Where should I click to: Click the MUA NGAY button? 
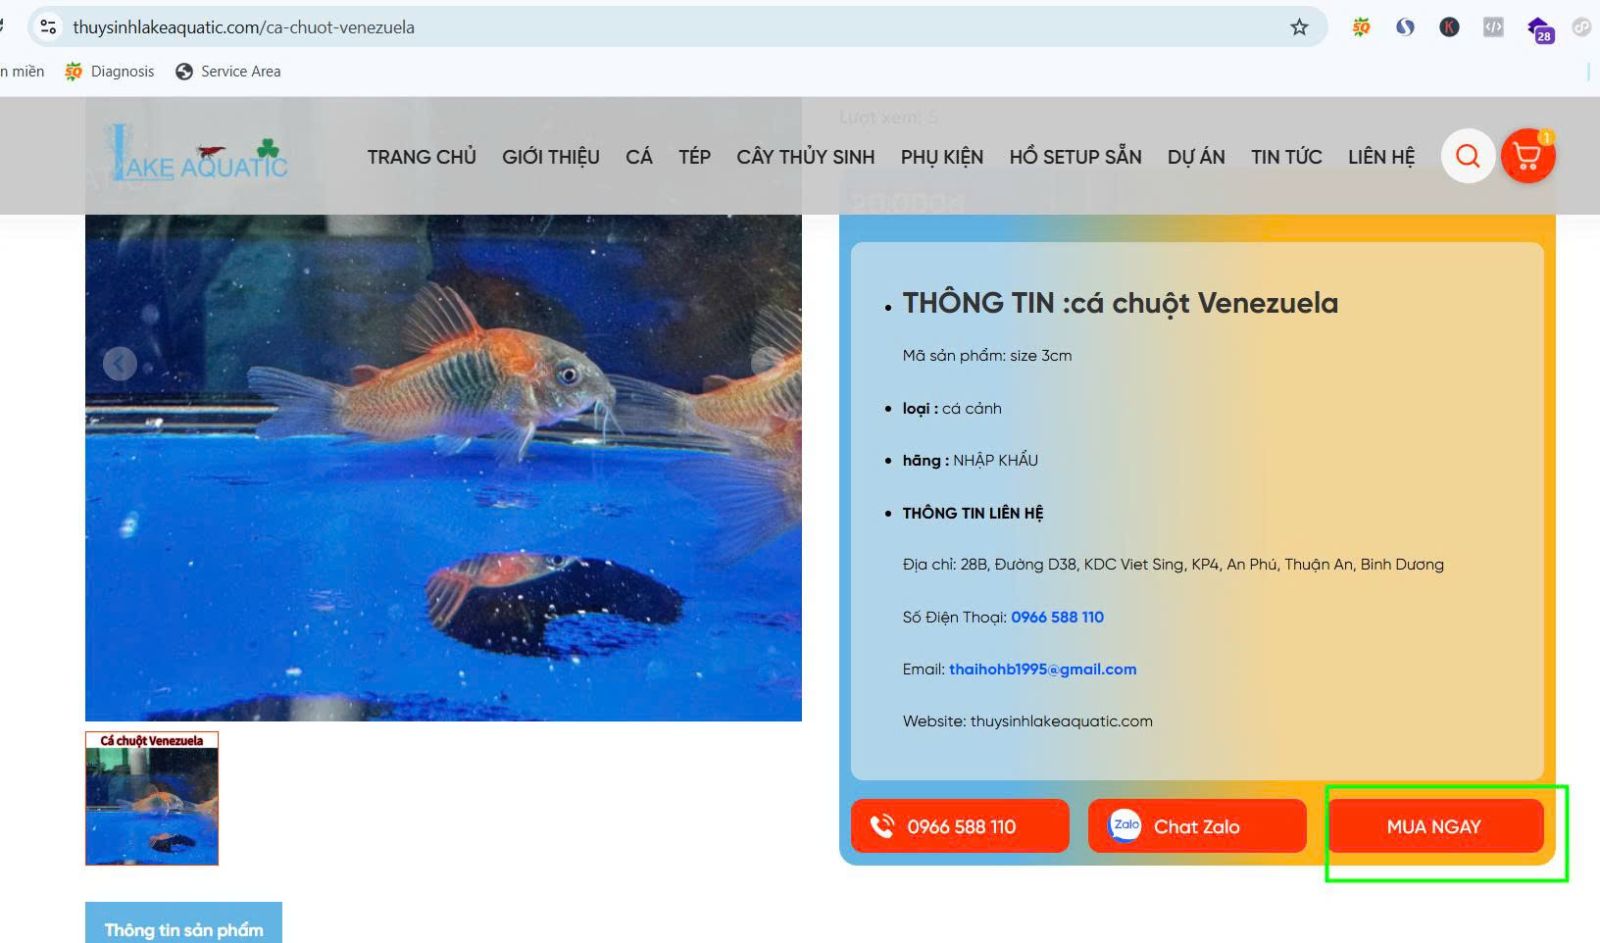[1435, 826]
